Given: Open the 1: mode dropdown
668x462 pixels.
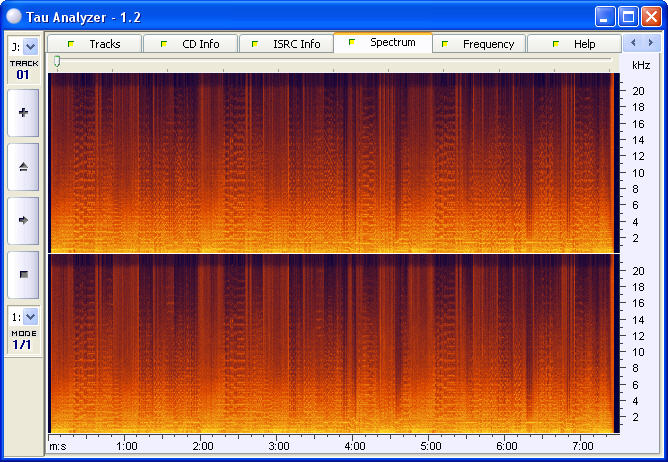Looking at the screenshot, I should click(x=30, y=317).
